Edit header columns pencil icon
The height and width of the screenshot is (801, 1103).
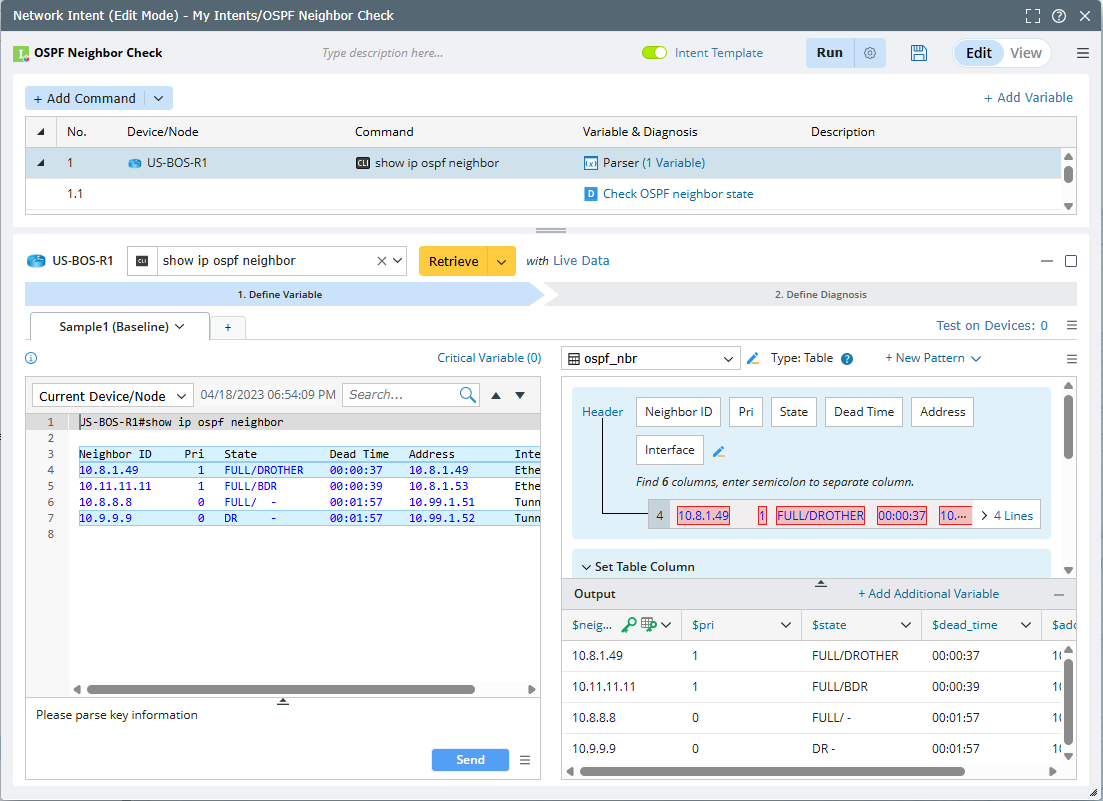pyautogui.click(x=718, y=451)
